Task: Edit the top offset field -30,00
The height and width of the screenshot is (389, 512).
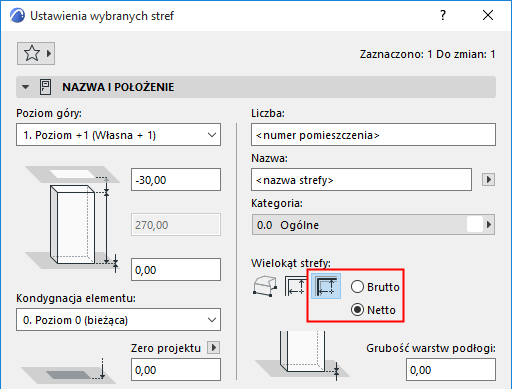Action: point(176,180)
